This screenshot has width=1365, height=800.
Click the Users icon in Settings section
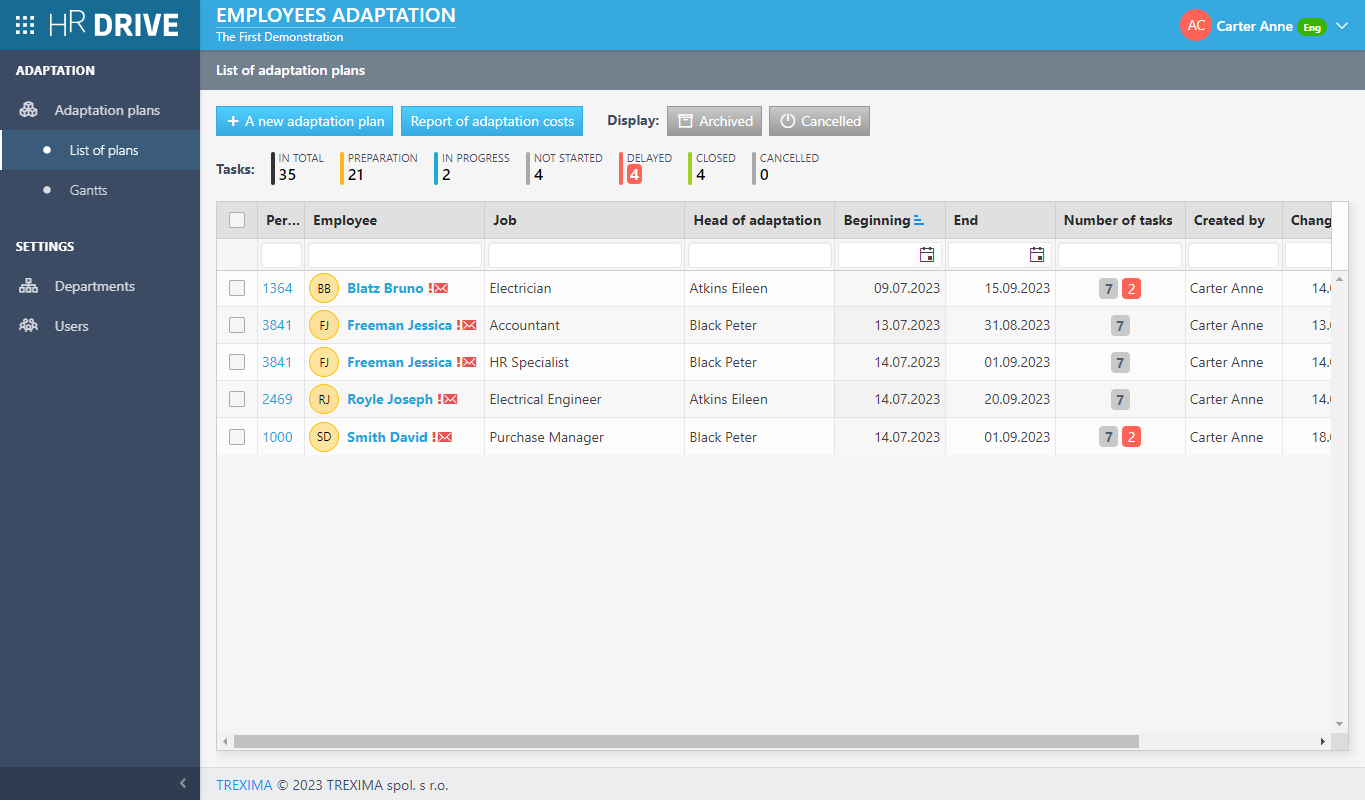point(27,325)
